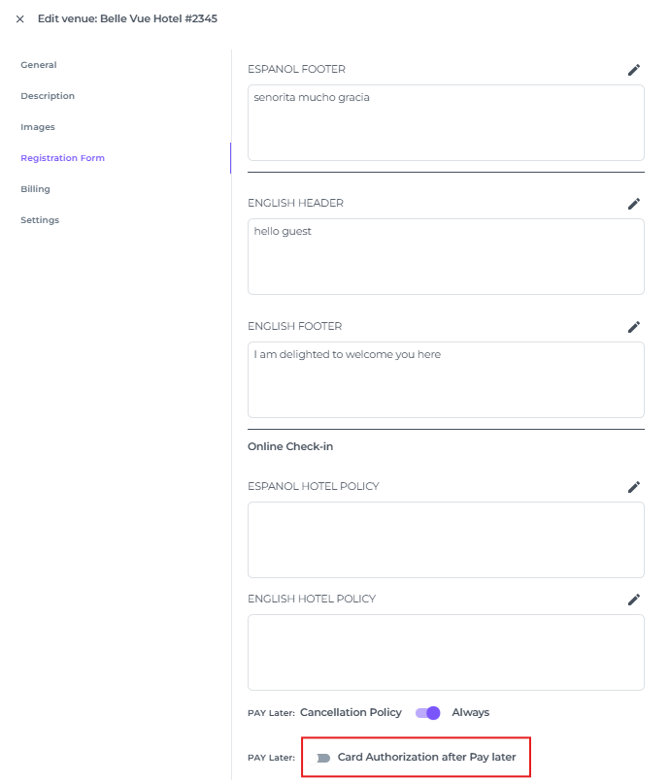The height and width of the screenshot is (780, 670).
Task: Click the English Footer welcome text field
Action: tap(445, 380)
